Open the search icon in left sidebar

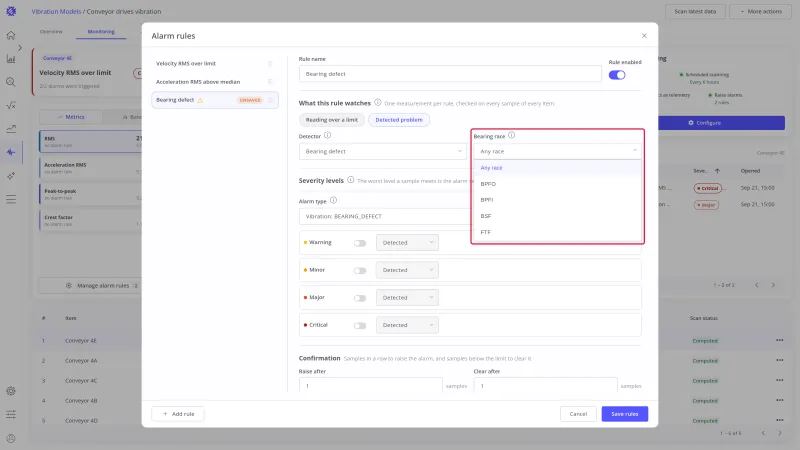click(11, 82)
